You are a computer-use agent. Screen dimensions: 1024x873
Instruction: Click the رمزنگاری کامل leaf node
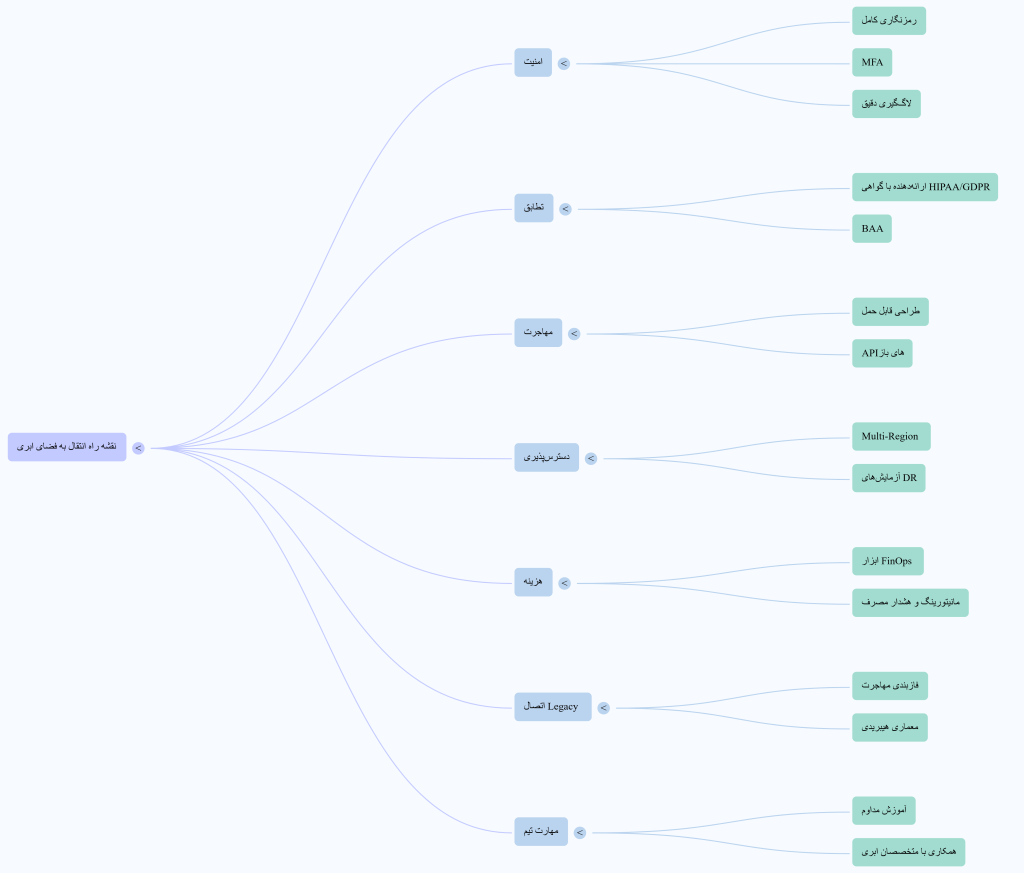(x=888, y=21)
